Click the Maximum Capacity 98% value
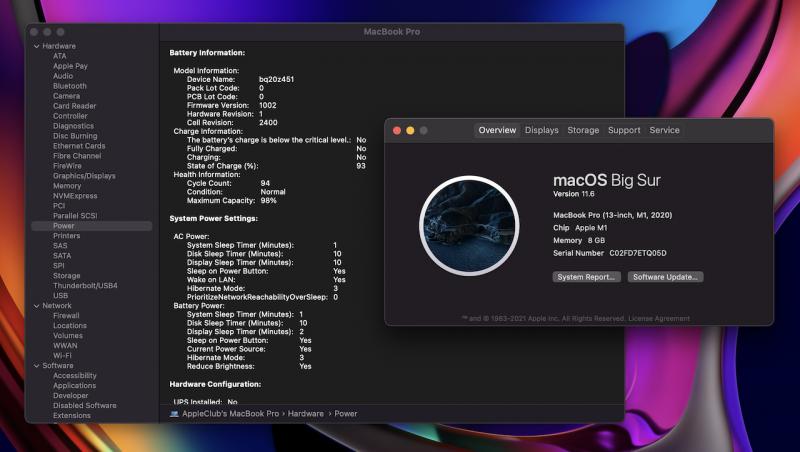800x452 pixels. [x=268, y=200]
